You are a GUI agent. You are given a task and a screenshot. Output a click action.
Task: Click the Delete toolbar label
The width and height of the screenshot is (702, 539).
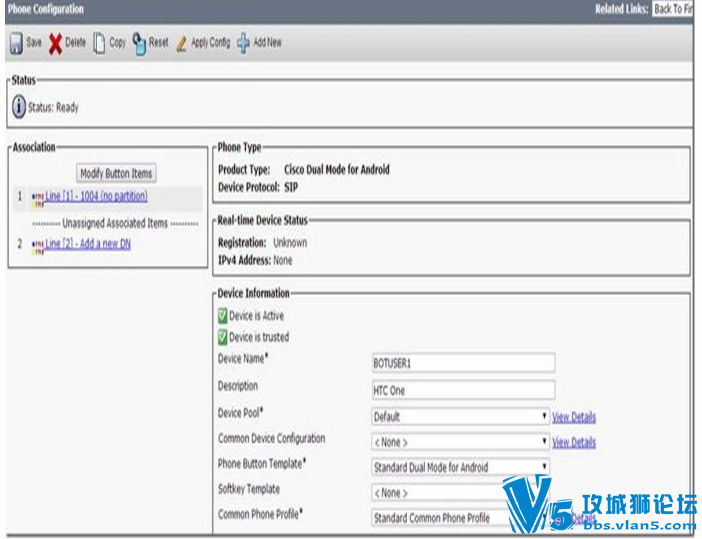point(75,43)
